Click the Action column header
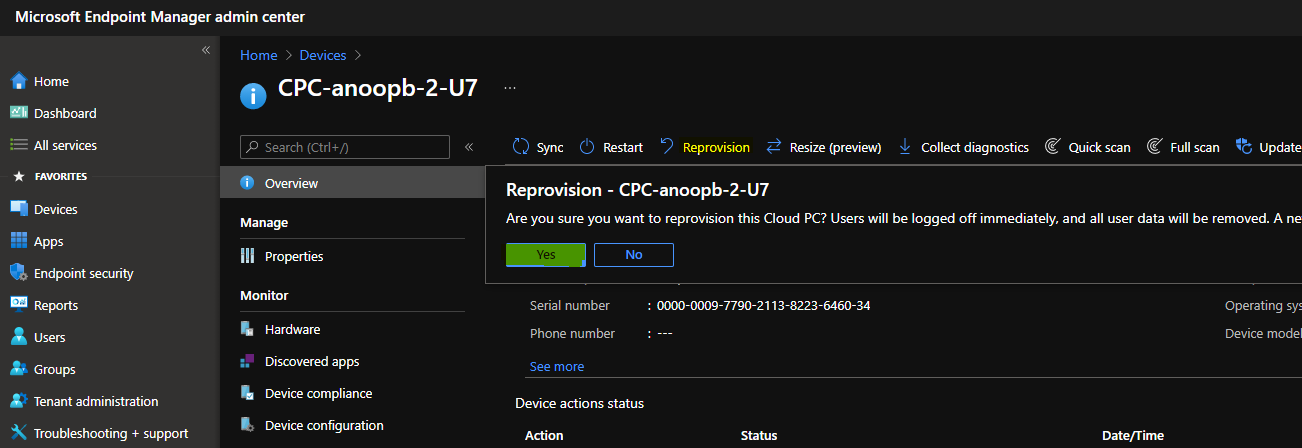This screenshot has width=1302, height=448. (544, 435)
